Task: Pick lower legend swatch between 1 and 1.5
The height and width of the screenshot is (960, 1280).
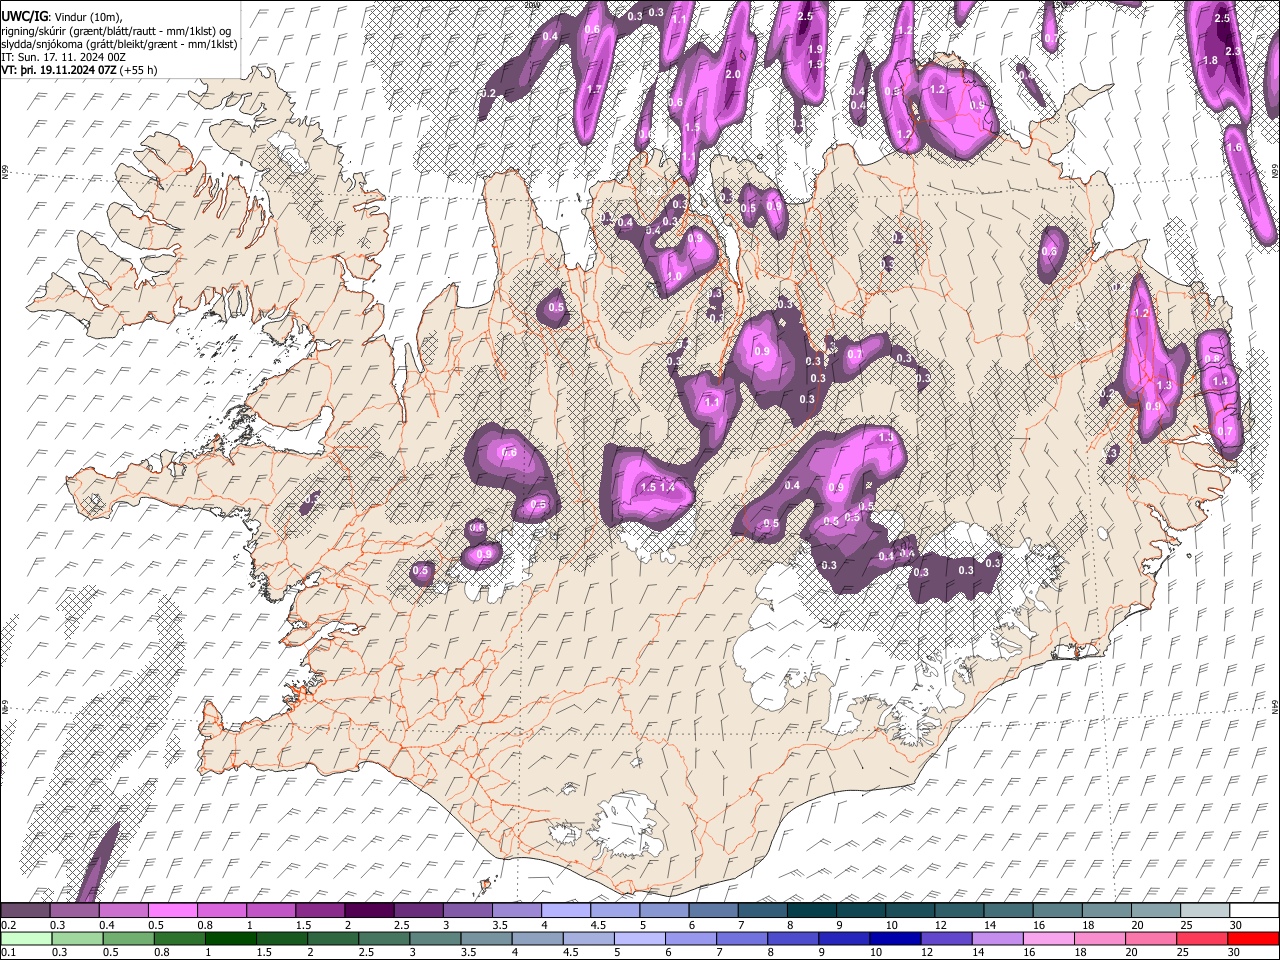Action: coord(232,938)
